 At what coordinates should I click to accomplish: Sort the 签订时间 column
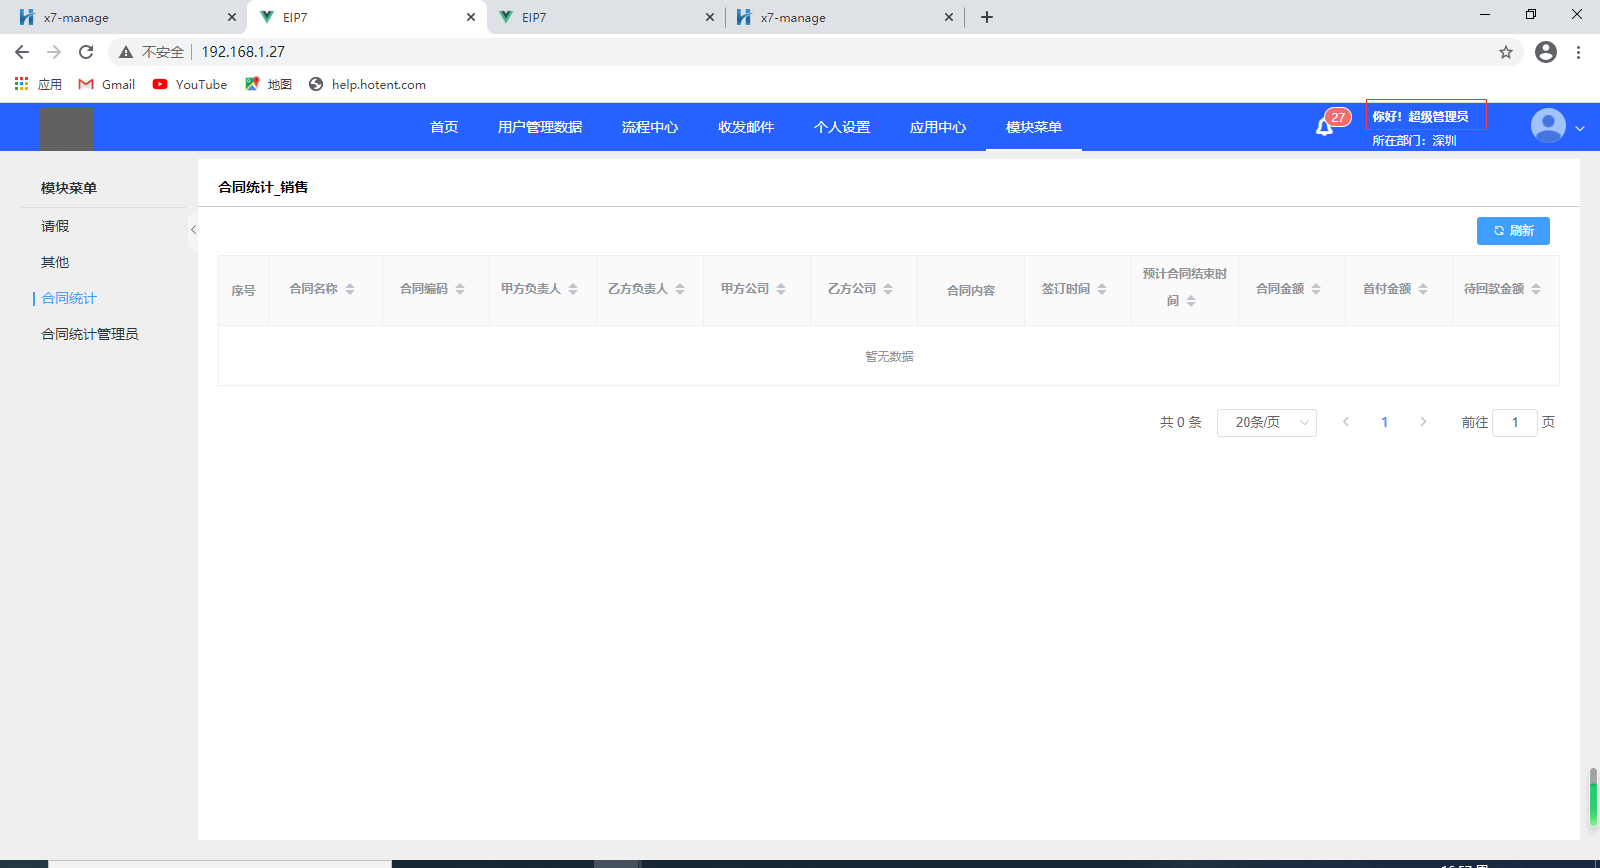tap(1102, 289)
